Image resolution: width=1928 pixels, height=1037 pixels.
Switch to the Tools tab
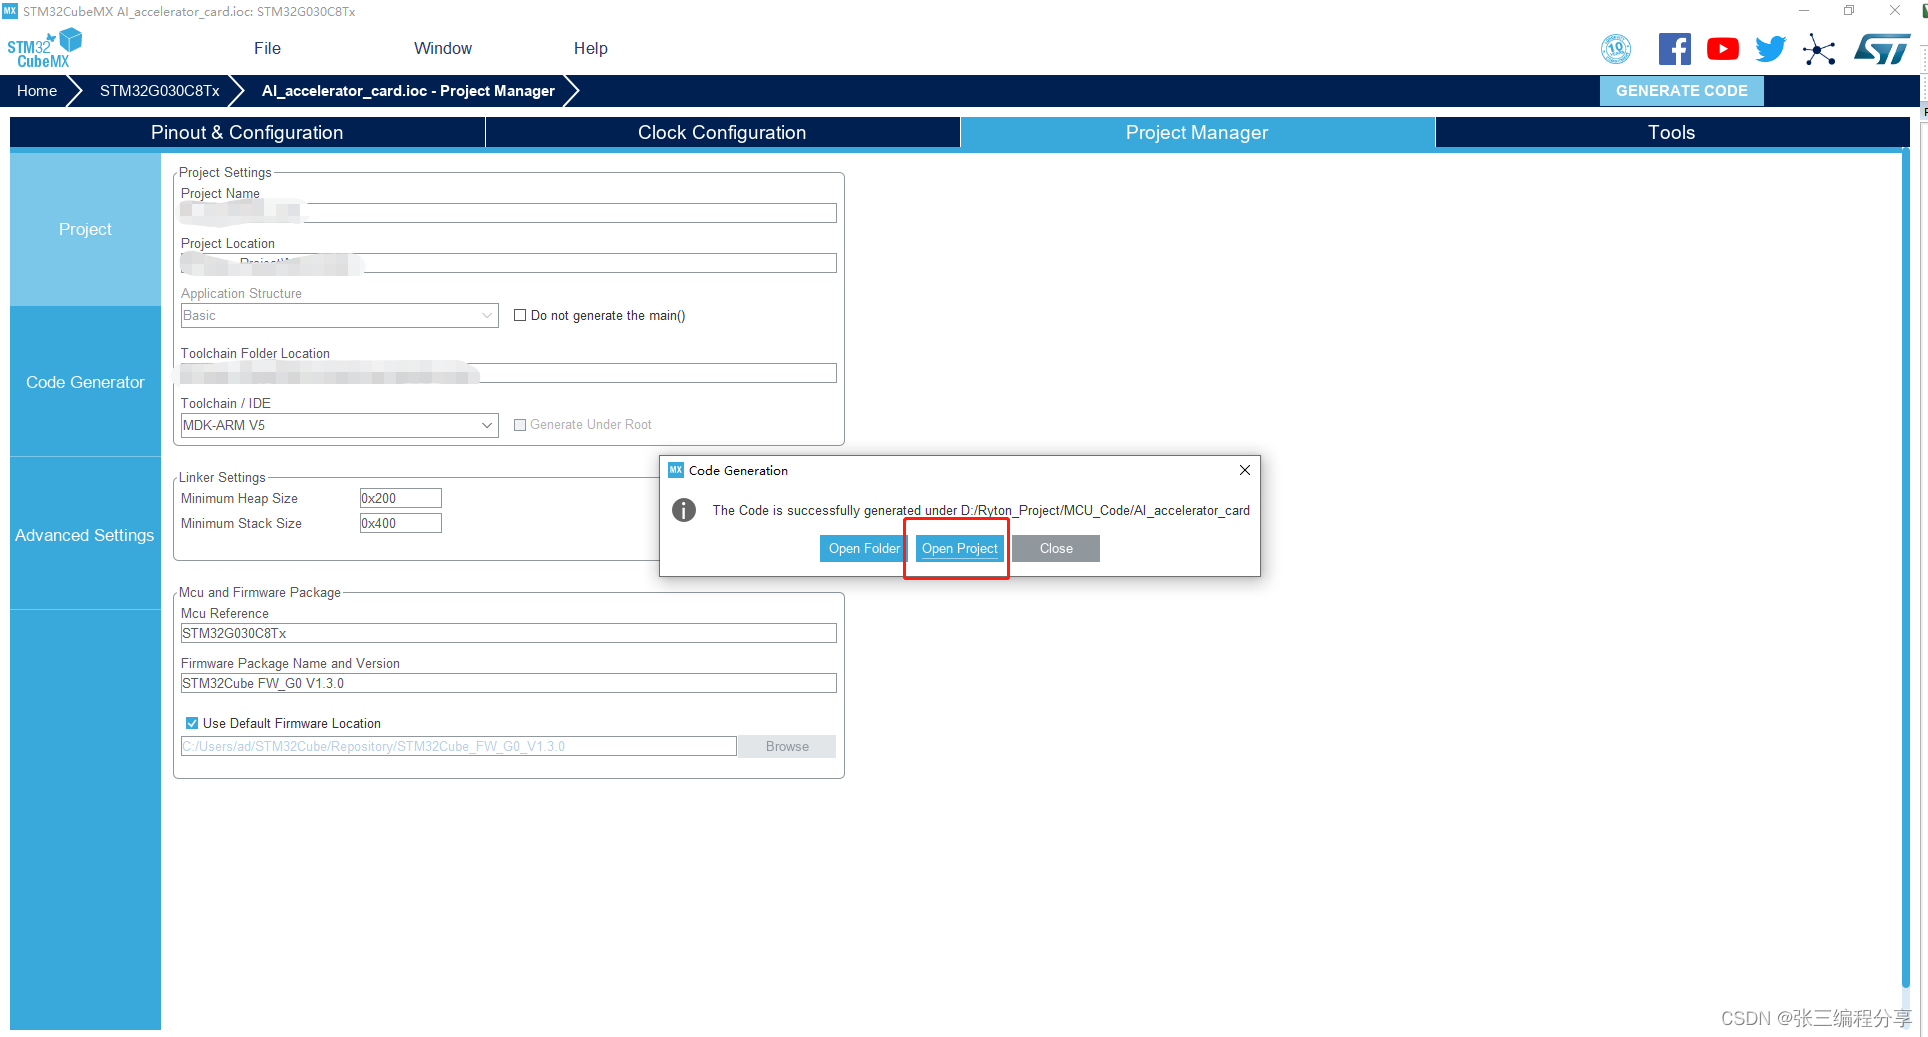pyautogui.click(x=1672, y=133)
